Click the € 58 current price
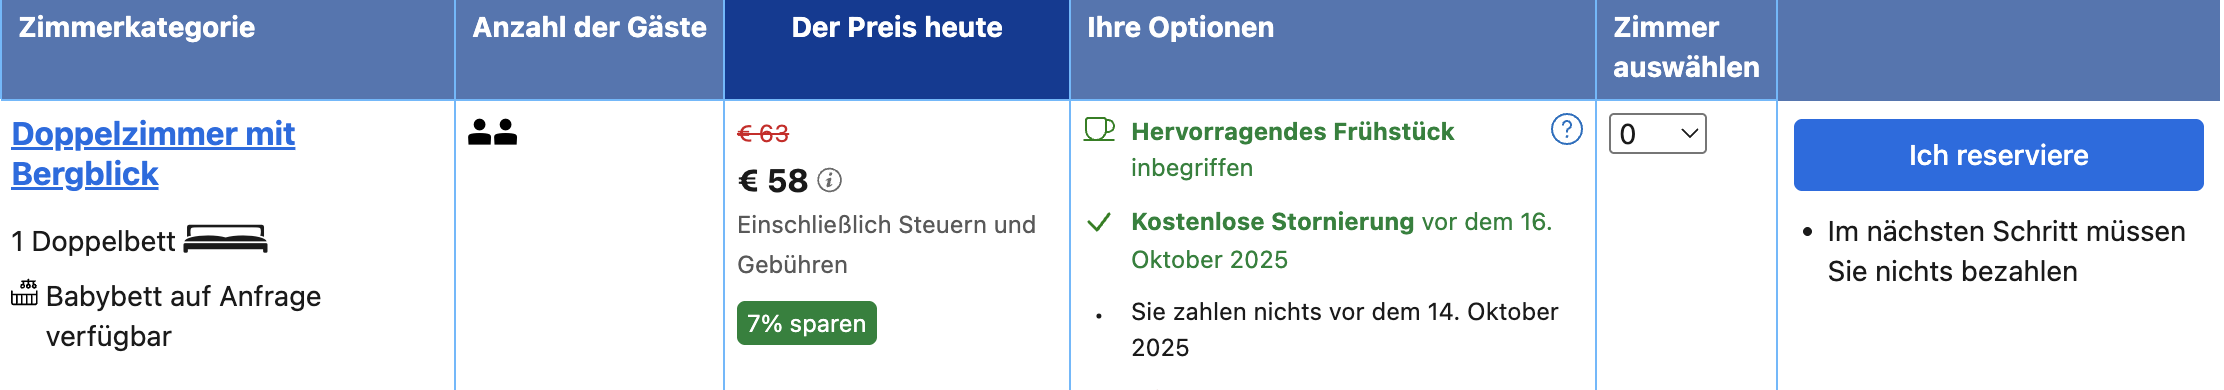Screen dimensions: 2224x390 [773, 181]
